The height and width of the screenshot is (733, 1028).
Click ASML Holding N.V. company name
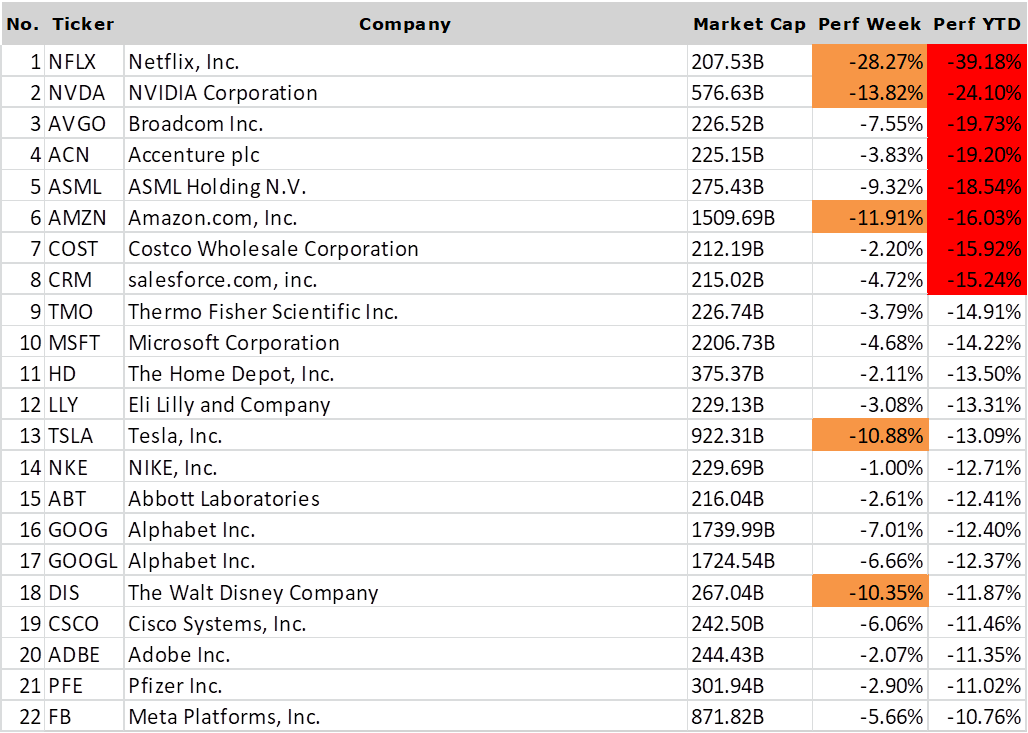click(217, 187)
